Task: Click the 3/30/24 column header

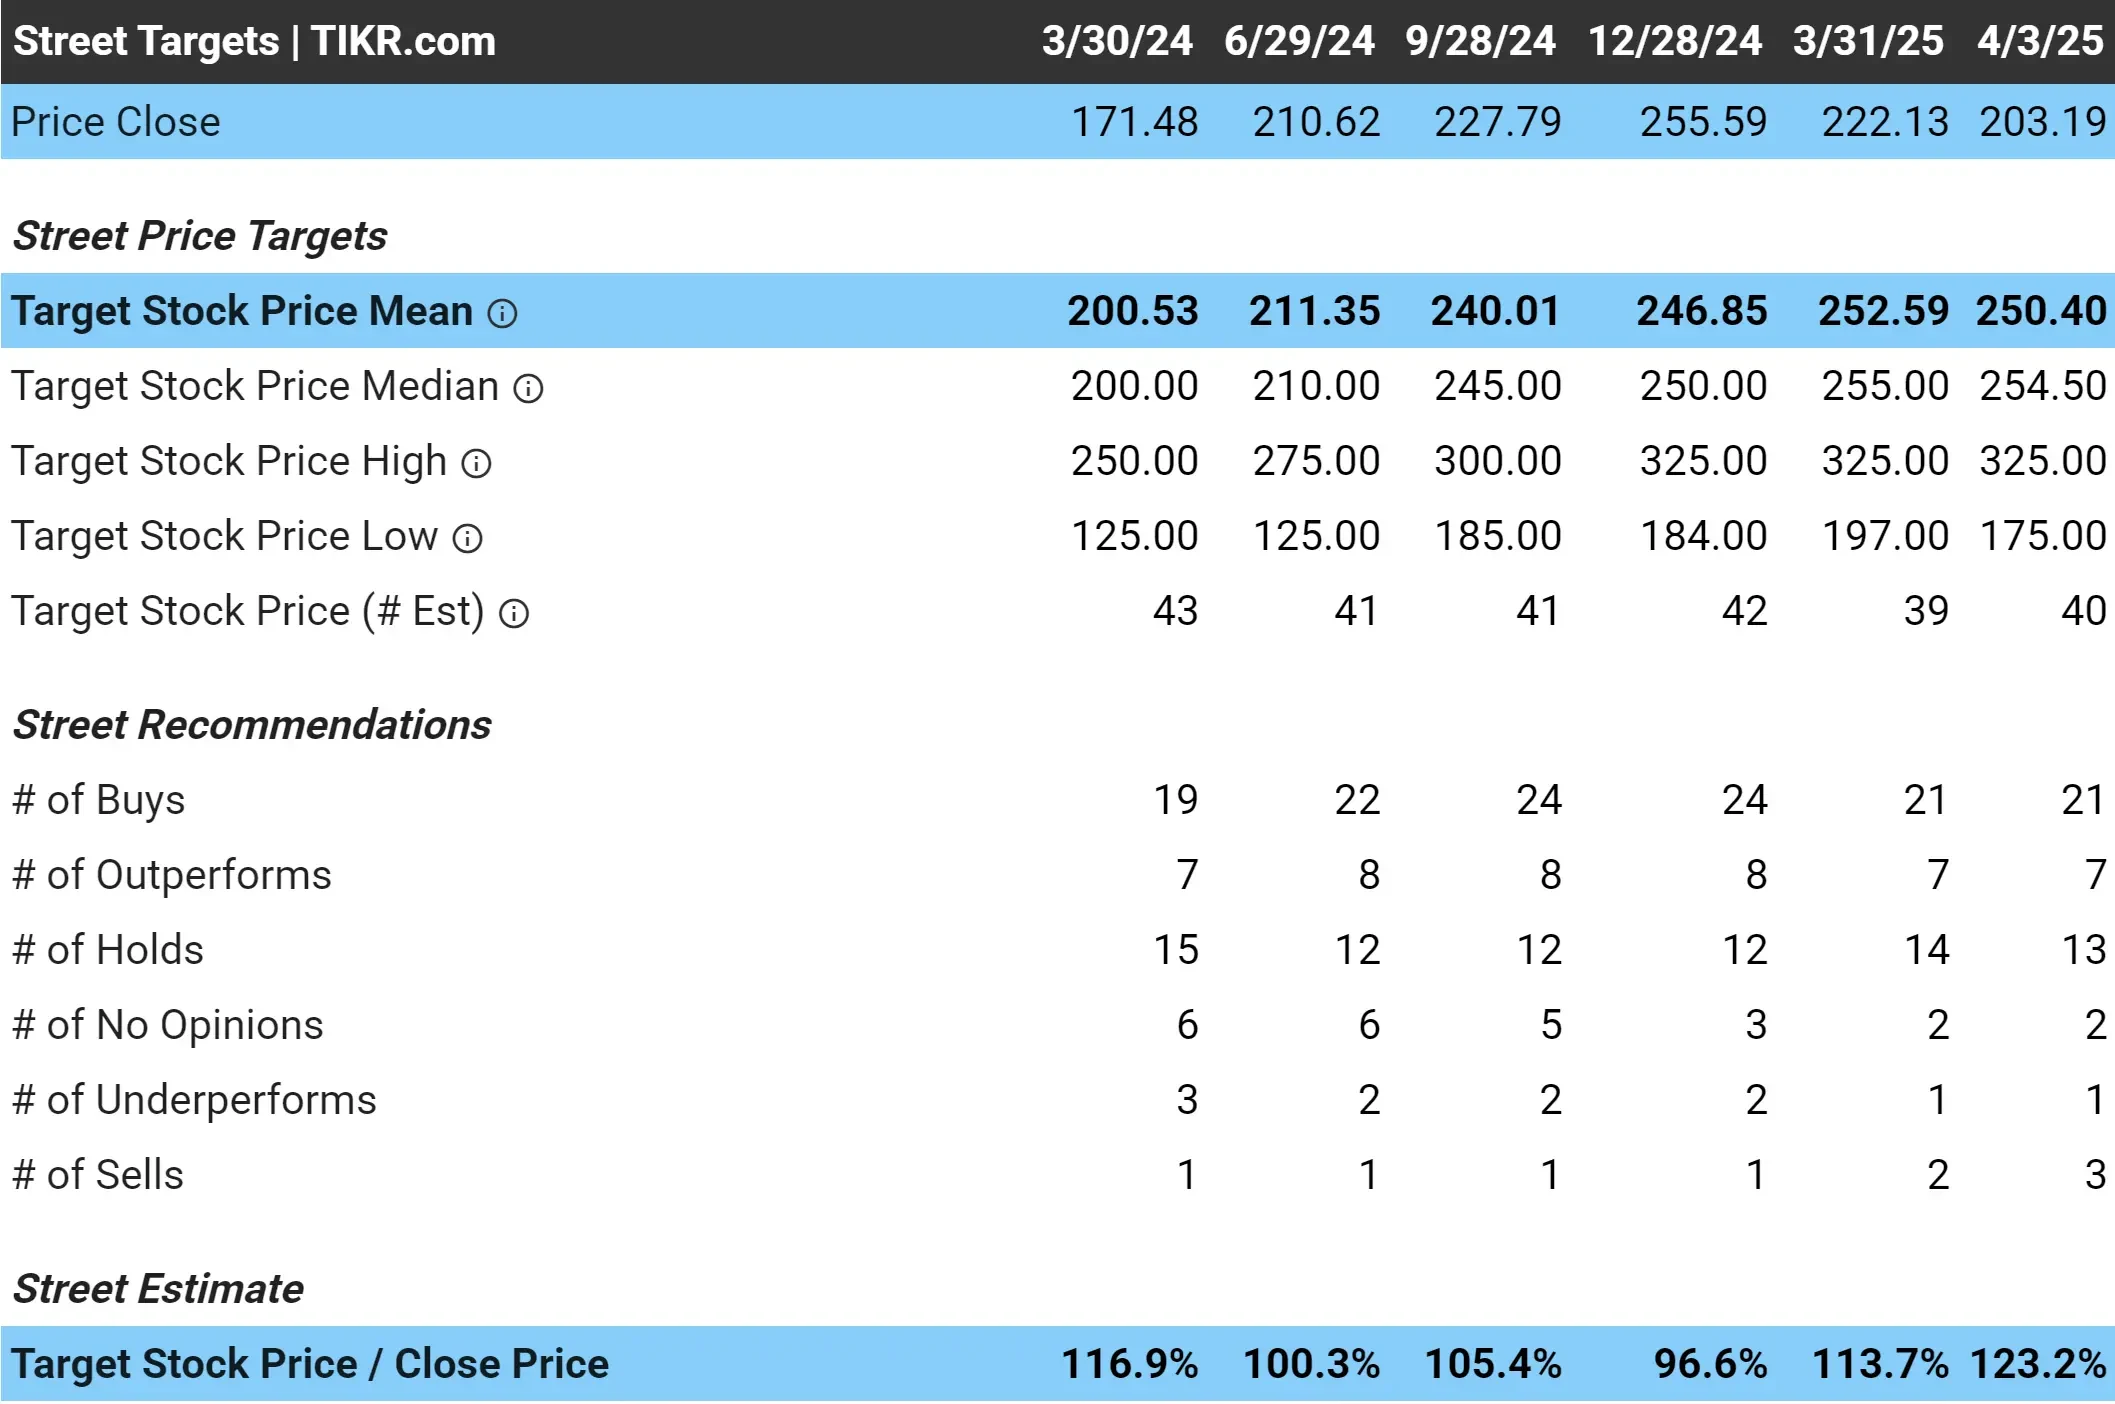Action: tap(1116, 41)
